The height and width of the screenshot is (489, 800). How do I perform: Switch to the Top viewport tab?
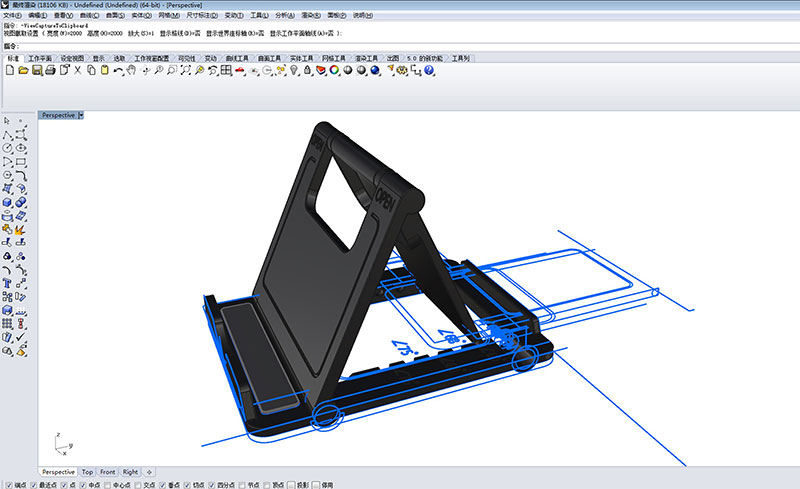[87, 471]
